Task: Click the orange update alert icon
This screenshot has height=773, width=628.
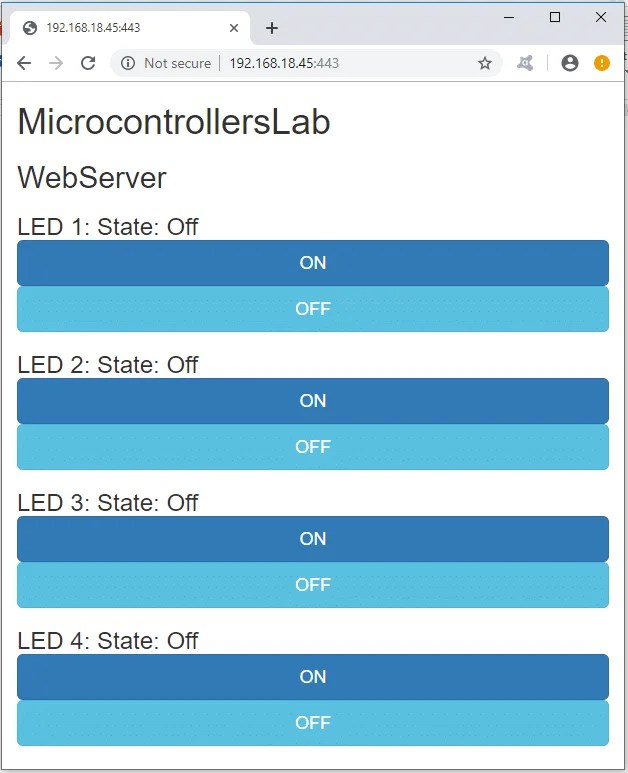Action: pyautogui.click(x=602, y=63)
